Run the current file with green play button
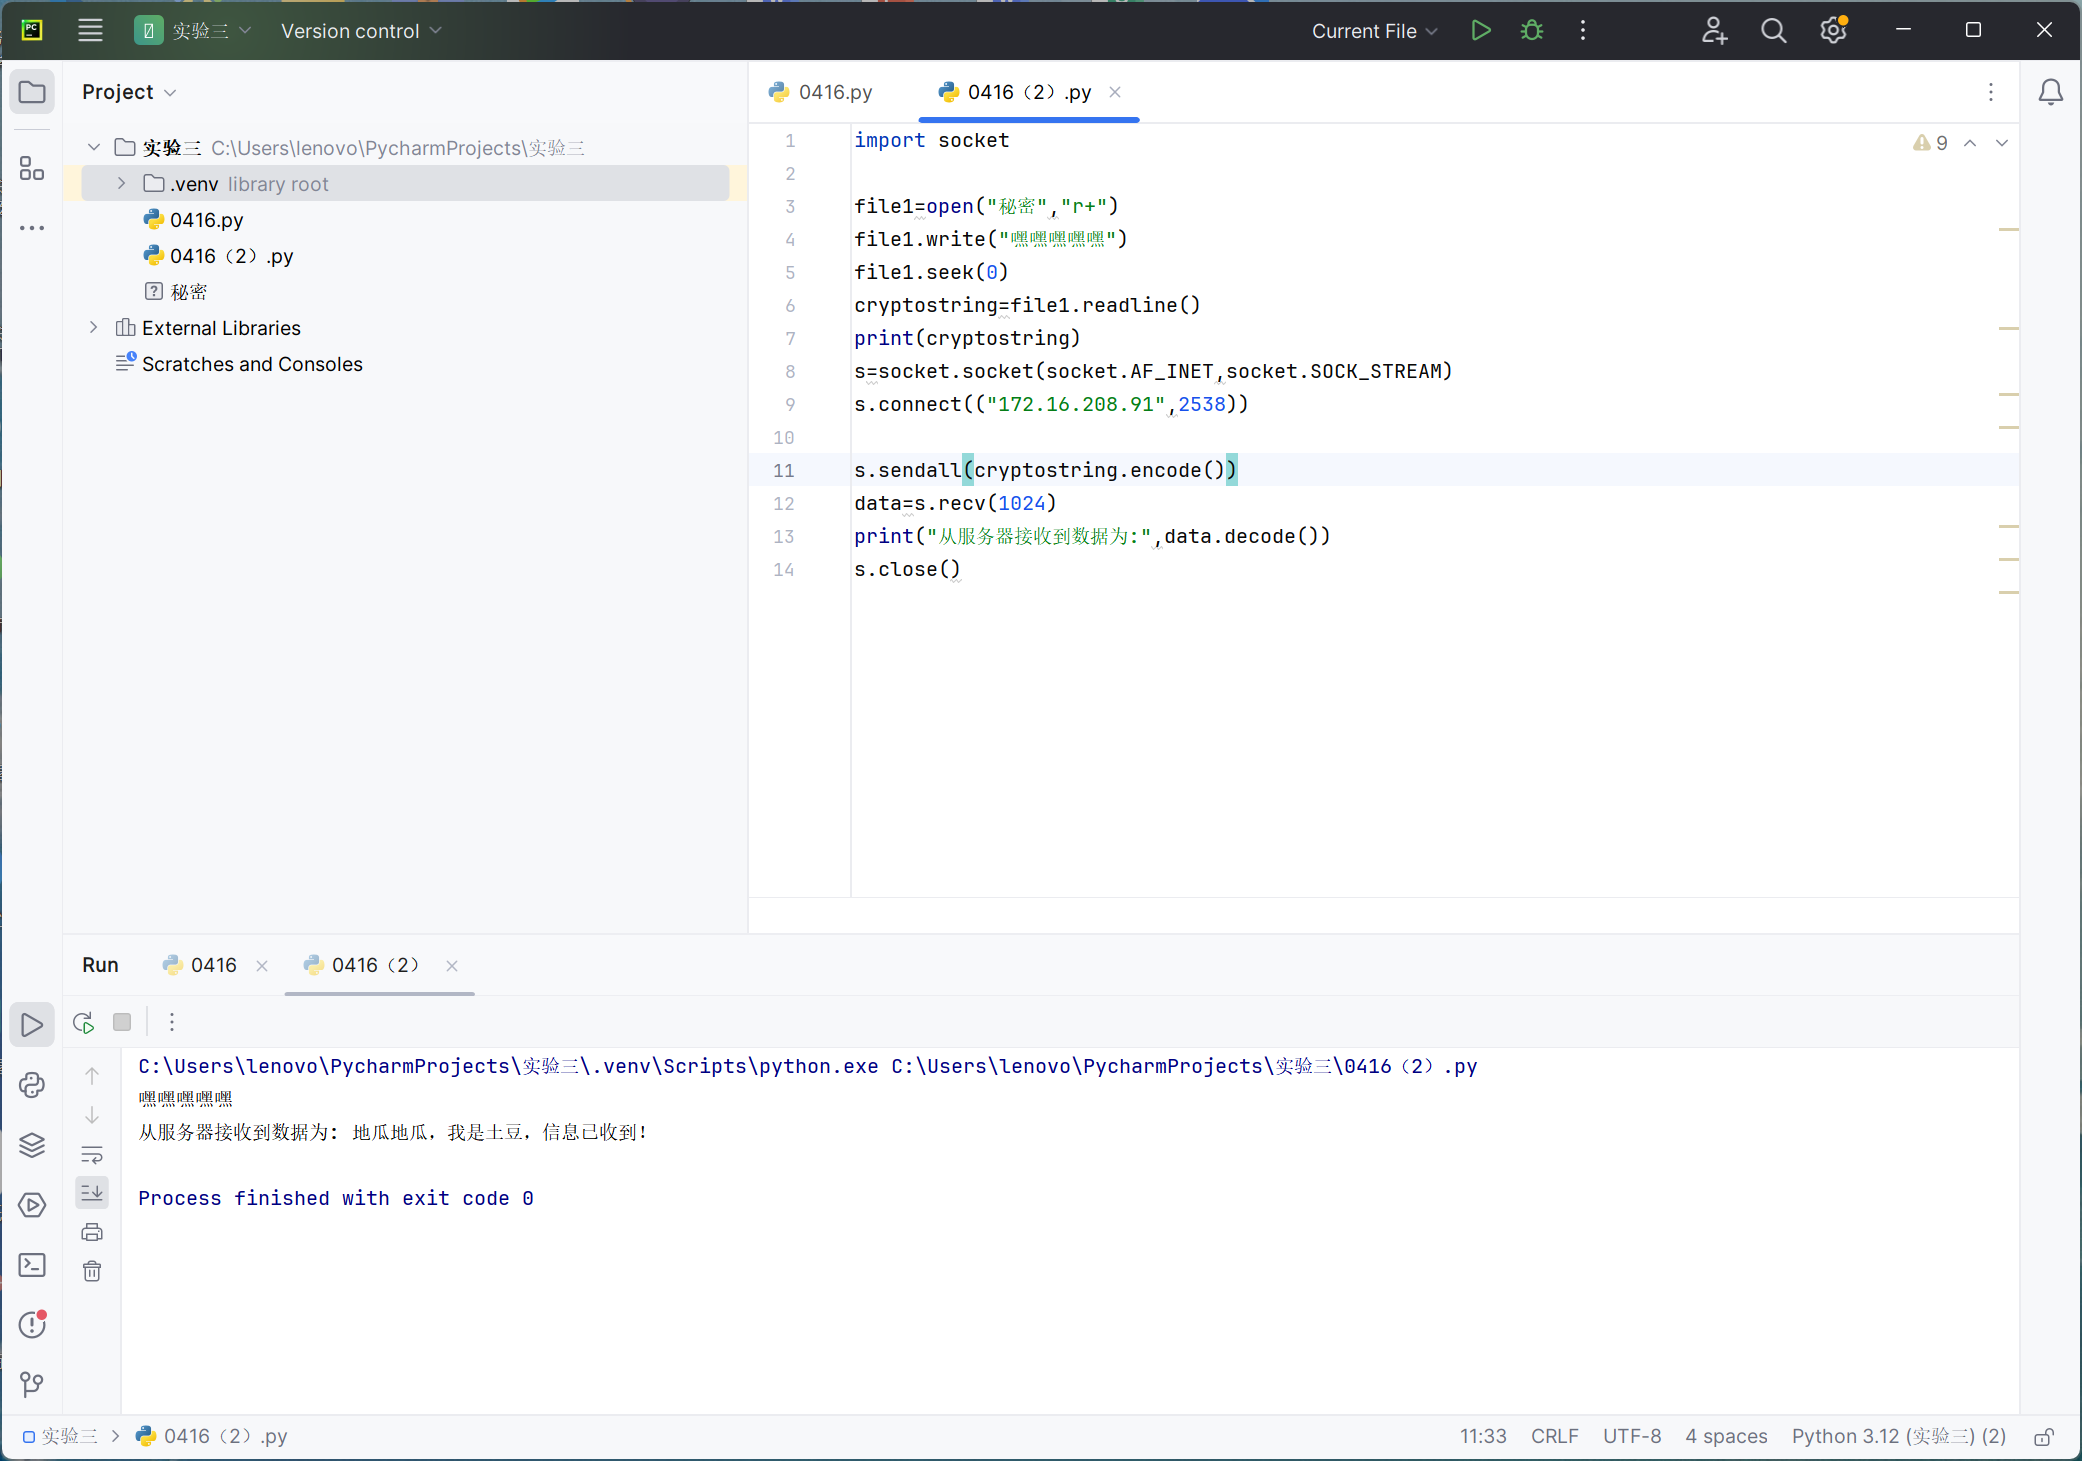 [1481, 31]
